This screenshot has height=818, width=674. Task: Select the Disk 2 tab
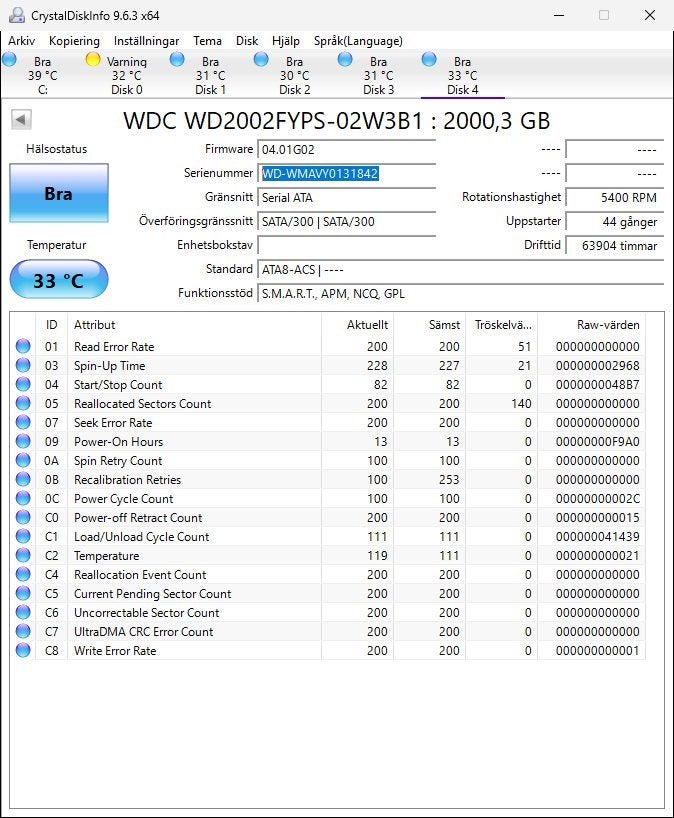[294, 76]
